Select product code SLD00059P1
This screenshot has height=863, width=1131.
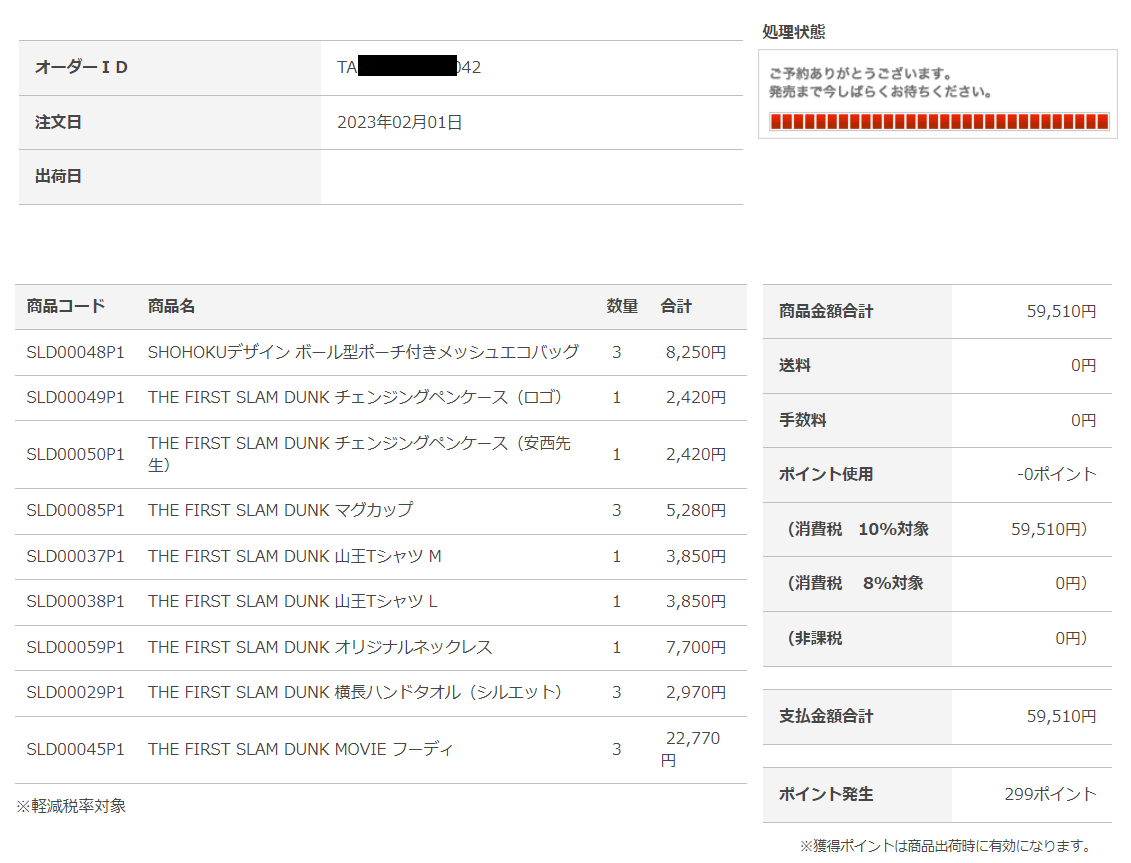(x=76, y=647)
